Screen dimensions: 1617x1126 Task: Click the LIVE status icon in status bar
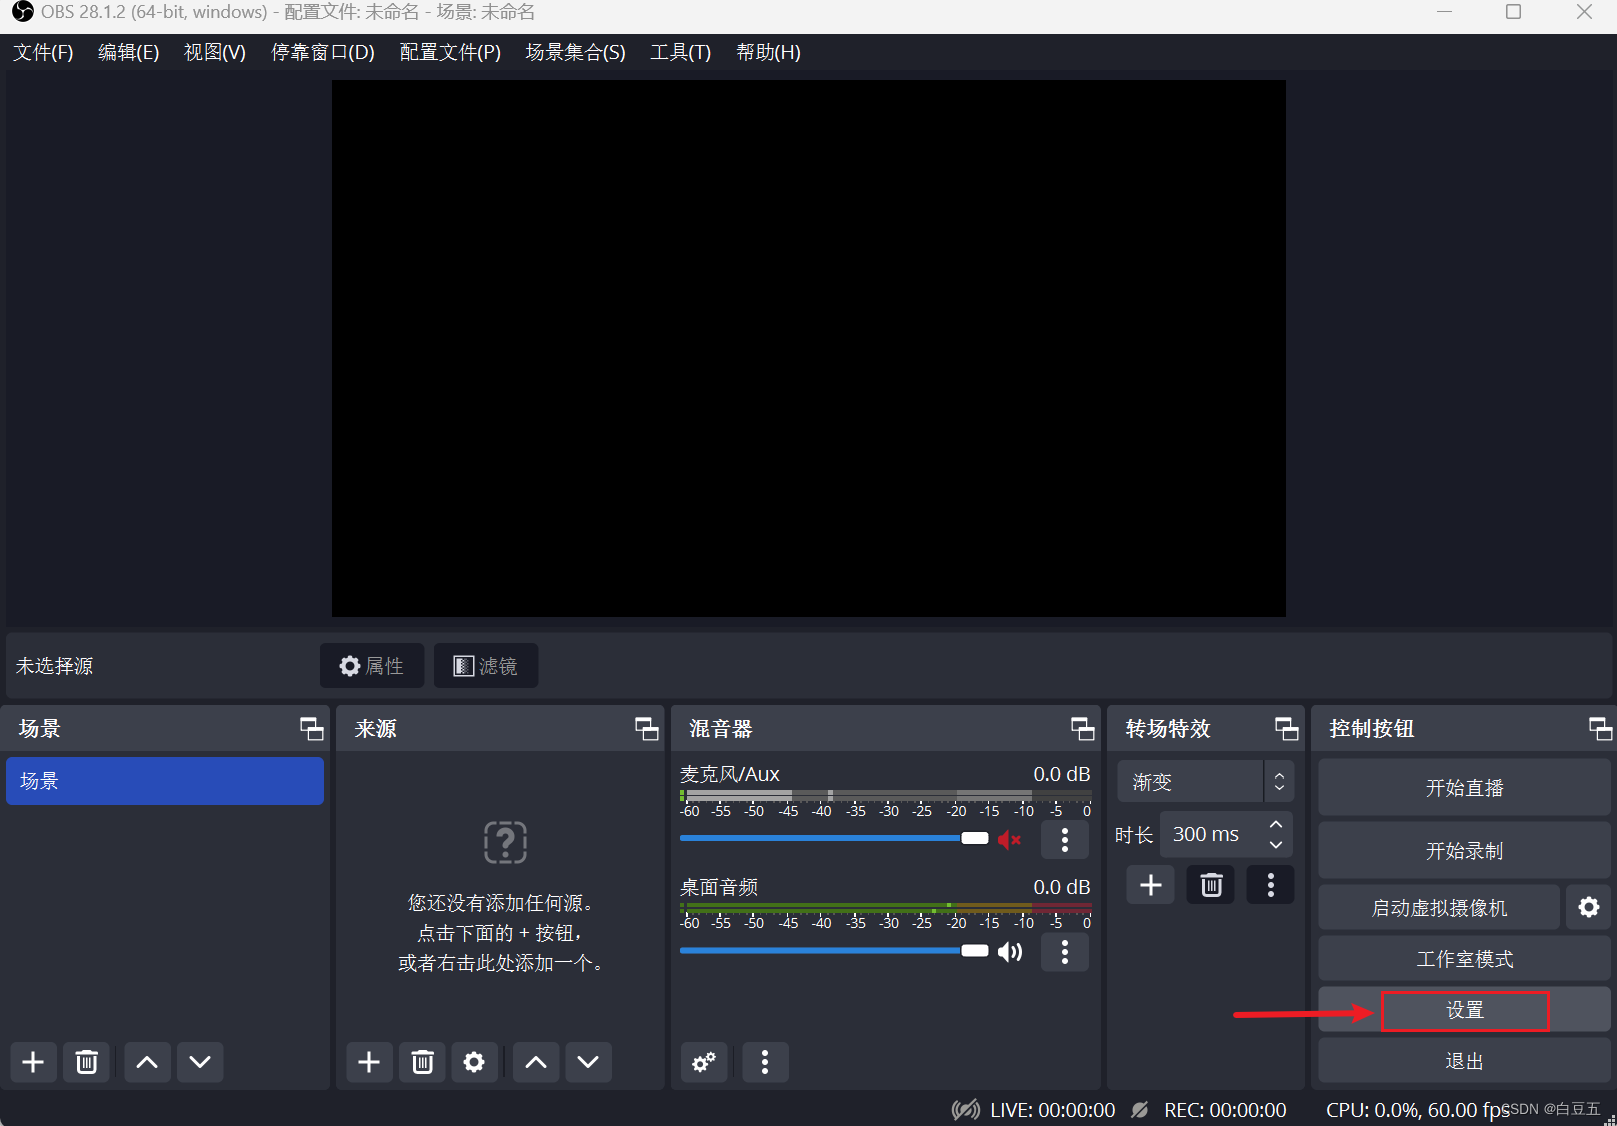(x=966, y=1110)
